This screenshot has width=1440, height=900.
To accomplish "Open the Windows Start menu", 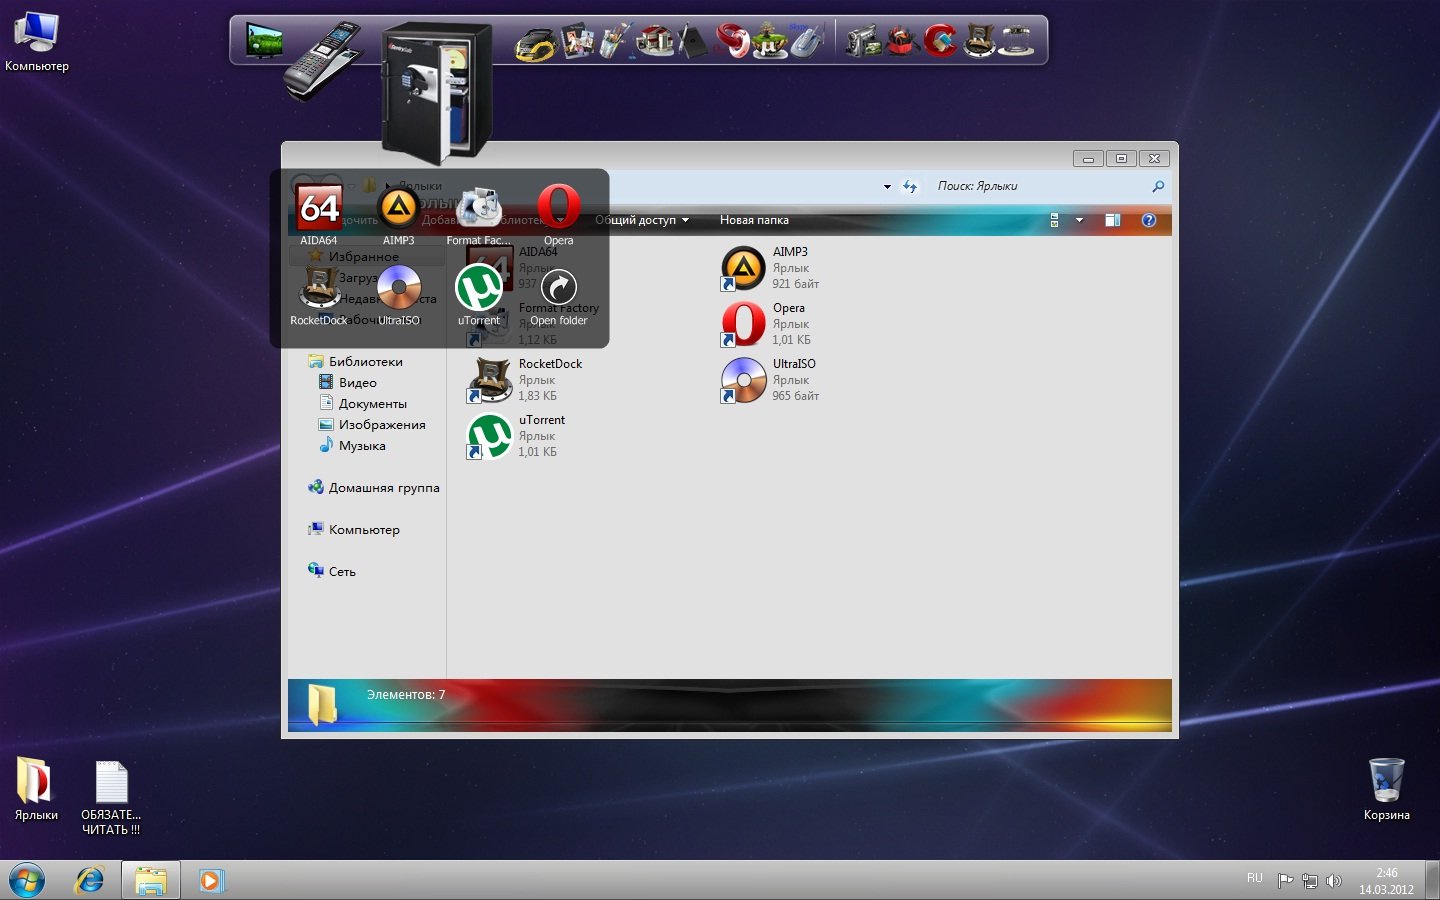I will click(x=27, y=881).
